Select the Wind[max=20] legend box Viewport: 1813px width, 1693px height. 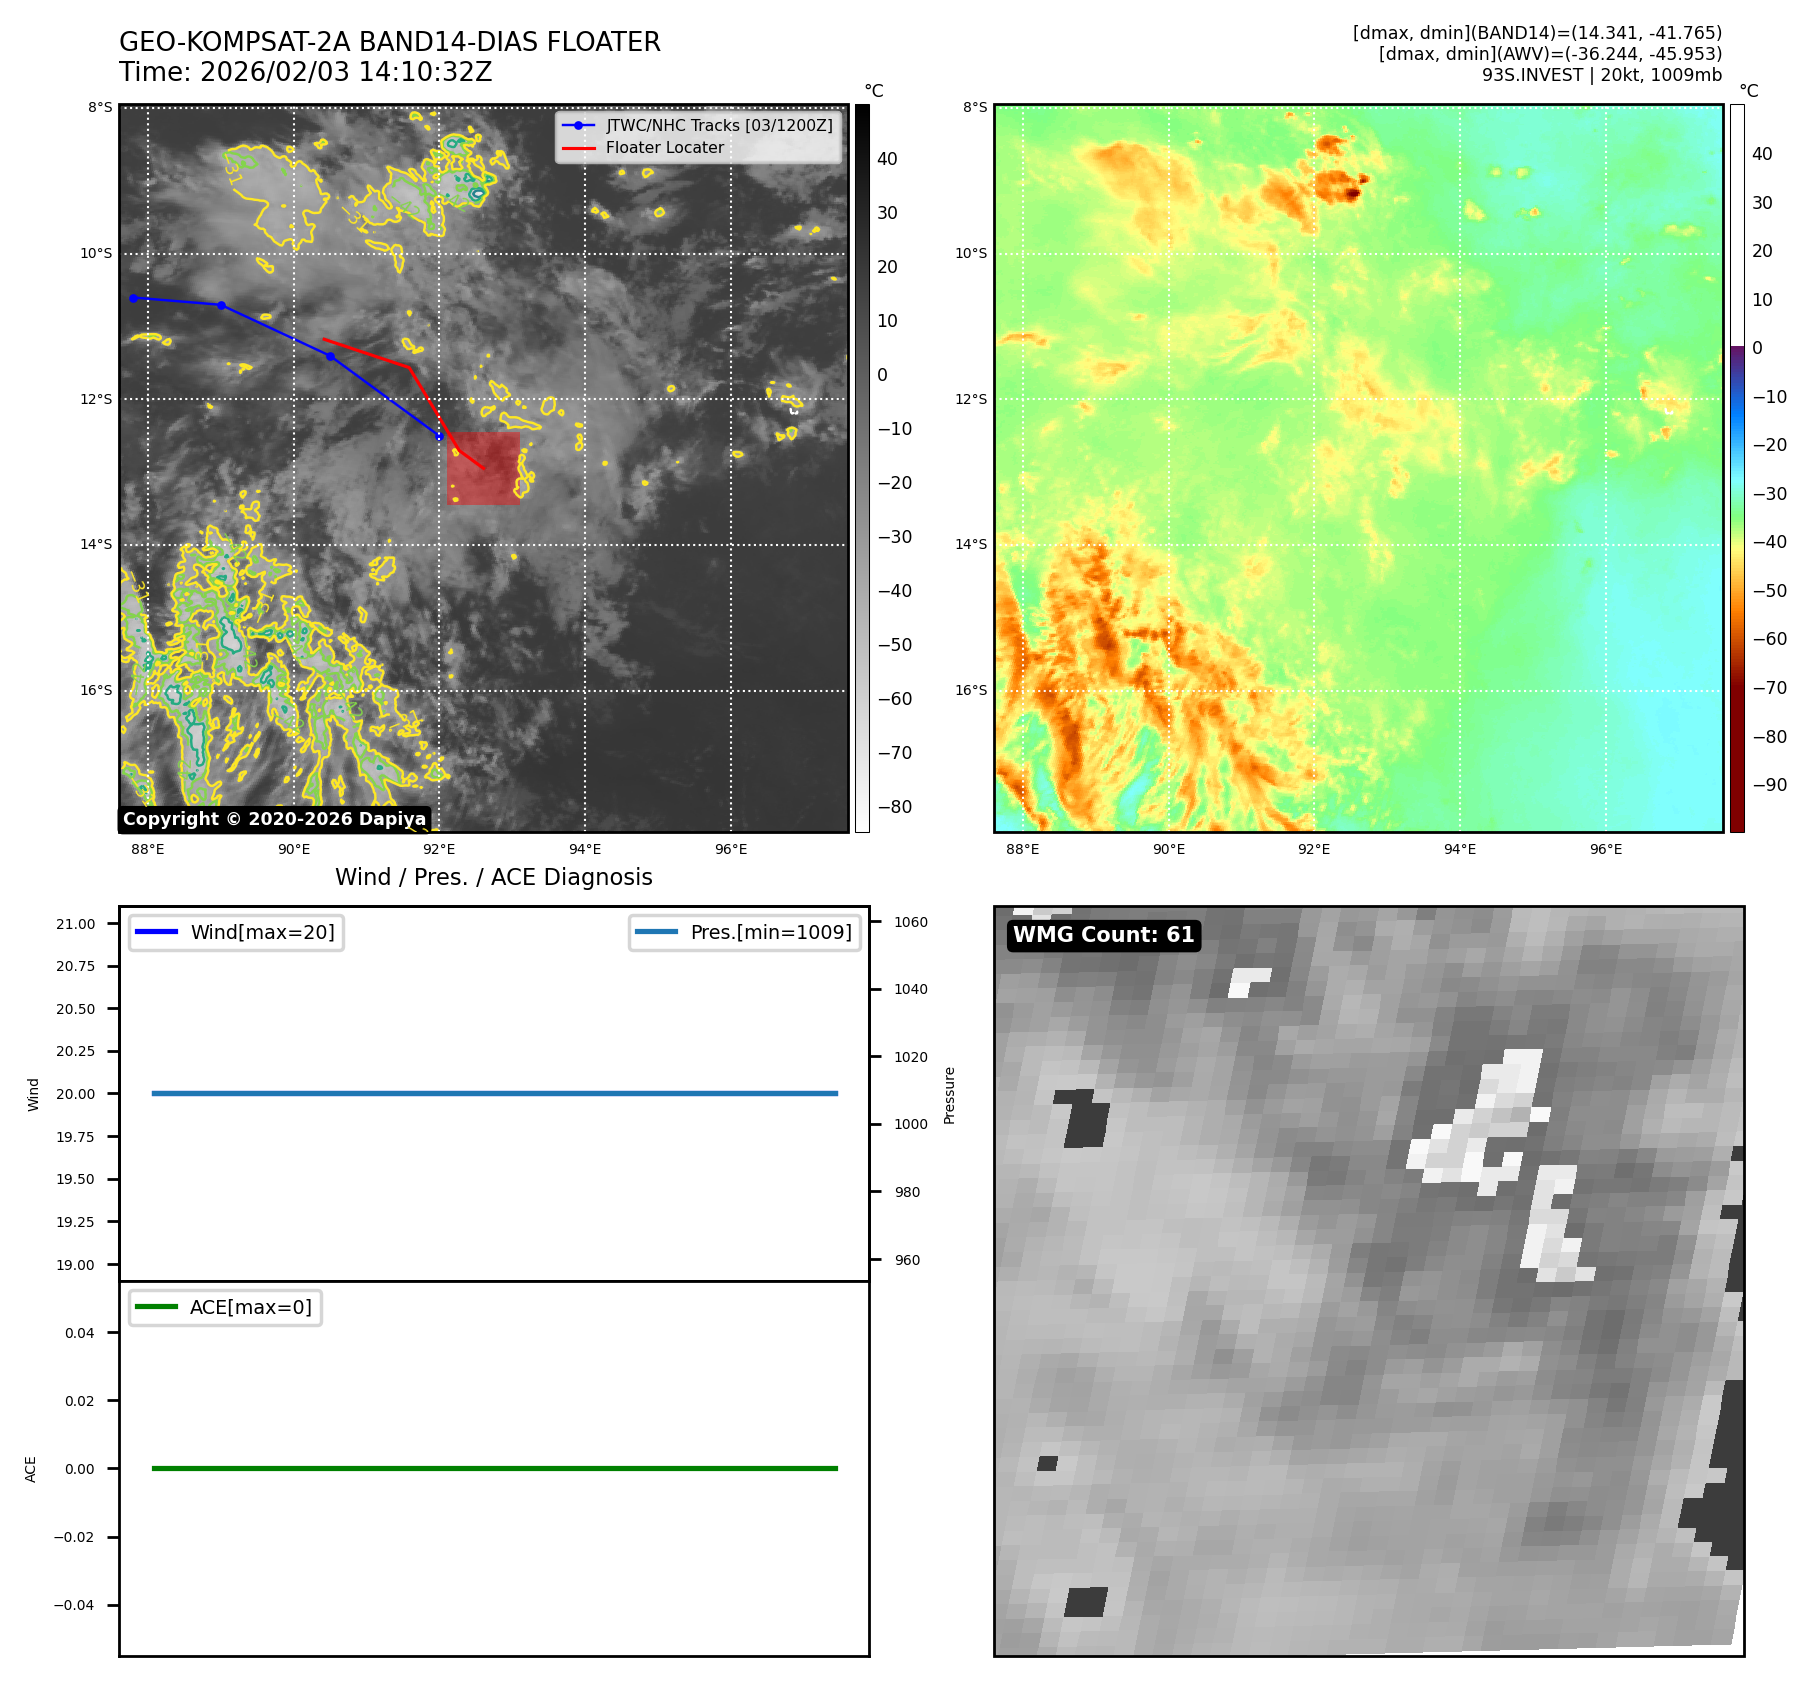point(236,932)
